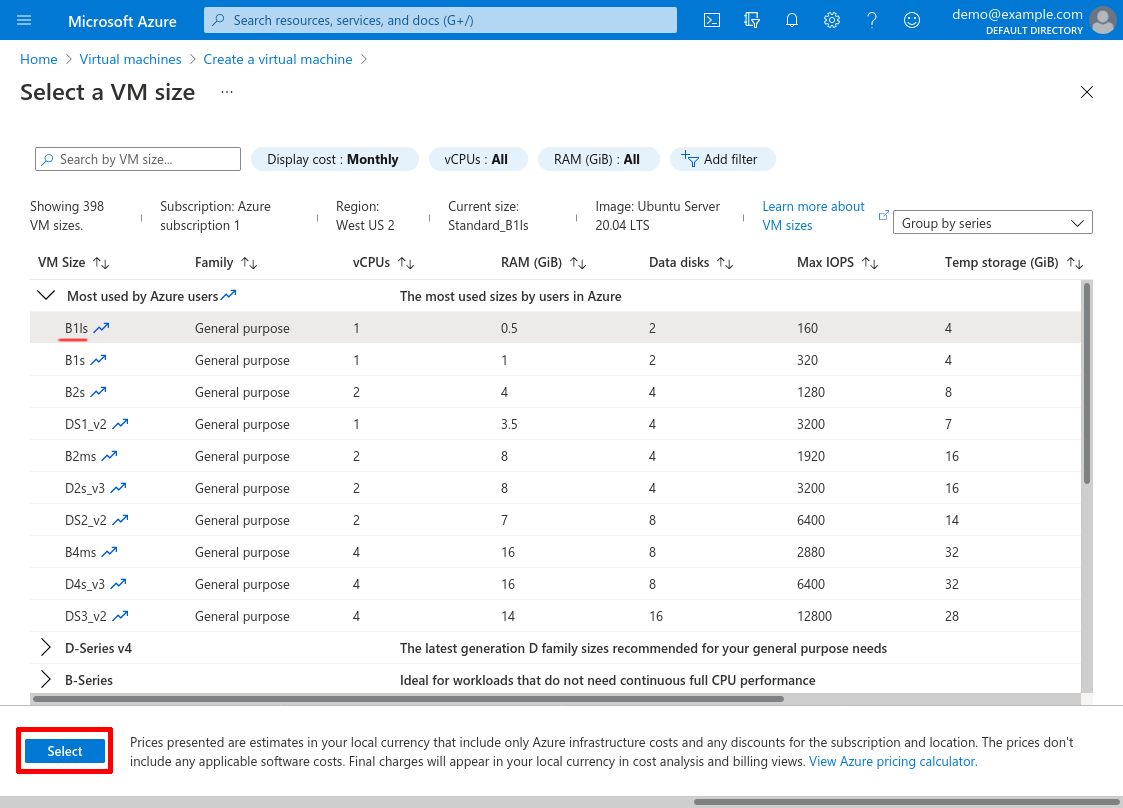Open the account avatar menu
Screen dimensions: 1123x808
[x=1102, y=20]
